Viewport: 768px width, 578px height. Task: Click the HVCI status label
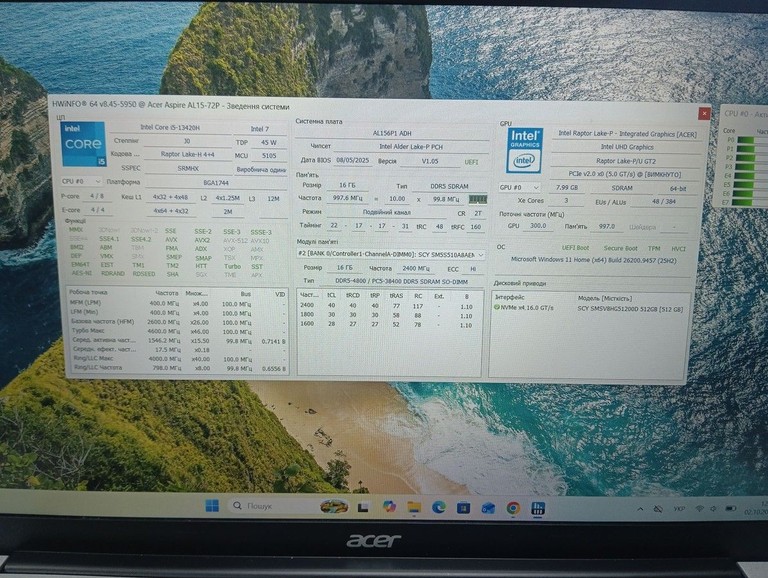click(x=678, y=249)
